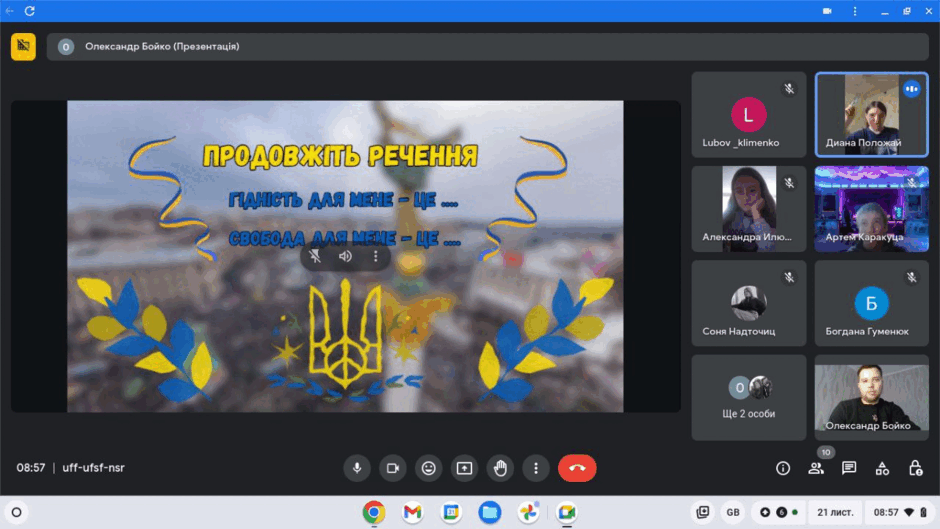Click the meeting code uff-ufsf-nsr
This screenshot has height=529, width=940.
pyautogui.click(x=94, y=468)
